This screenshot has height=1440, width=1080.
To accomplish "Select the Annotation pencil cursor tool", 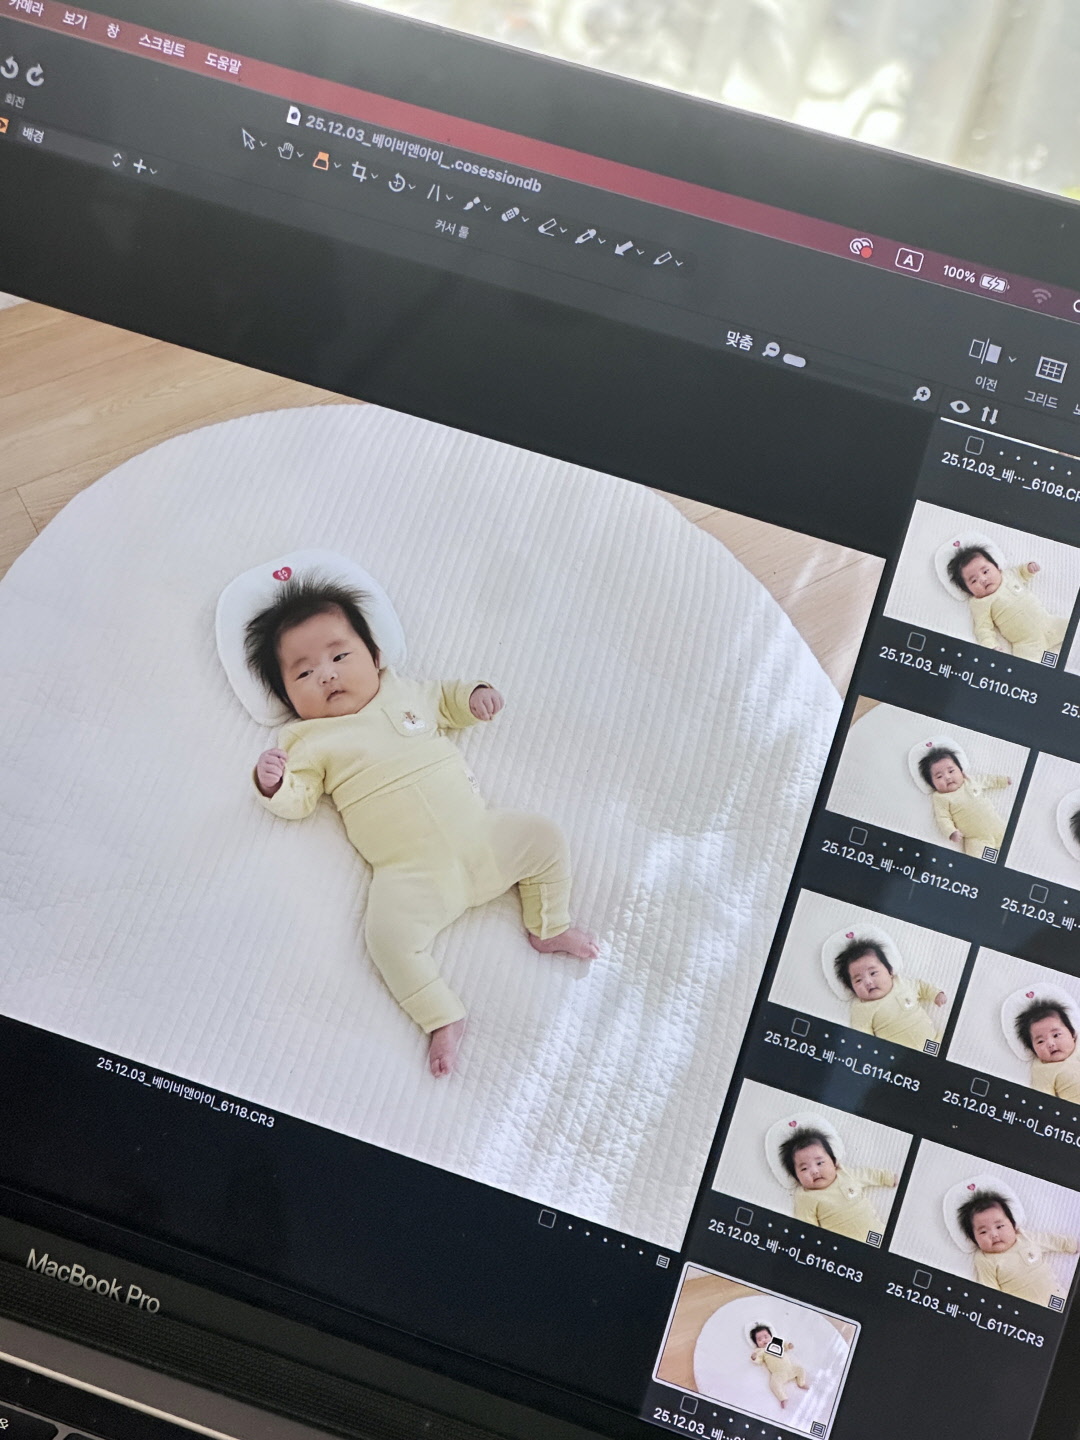I will coord(662,258).
